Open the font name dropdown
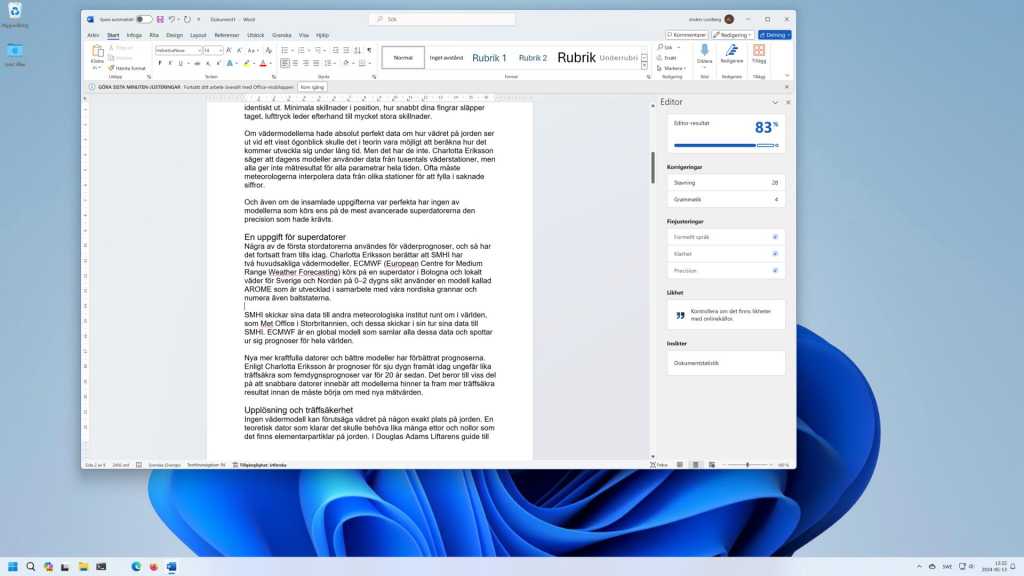 coord(199,50)
